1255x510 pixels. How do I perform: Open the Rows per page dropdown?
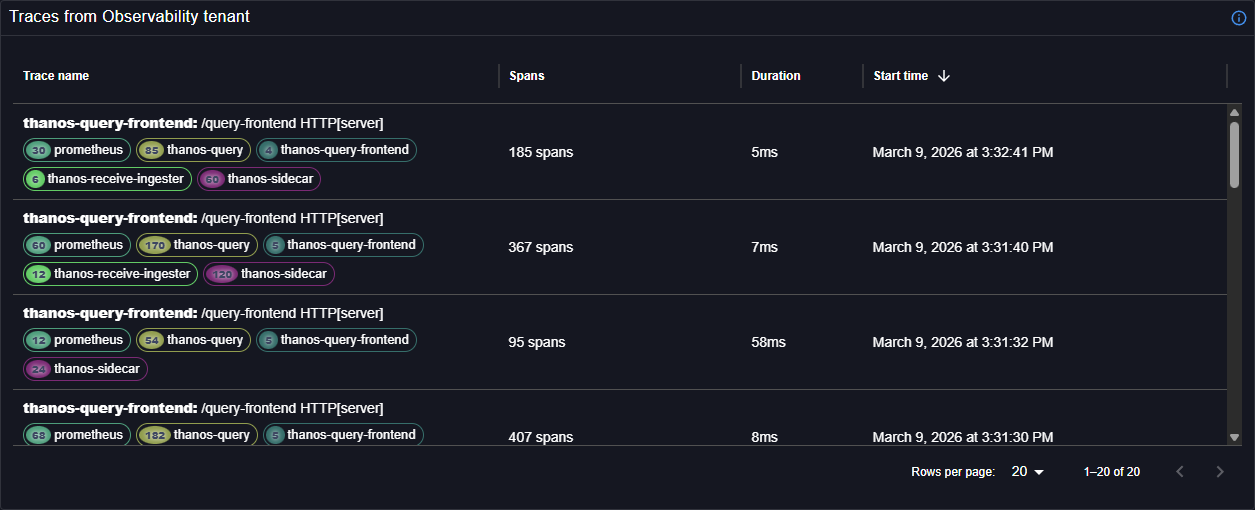[1027, 472]
